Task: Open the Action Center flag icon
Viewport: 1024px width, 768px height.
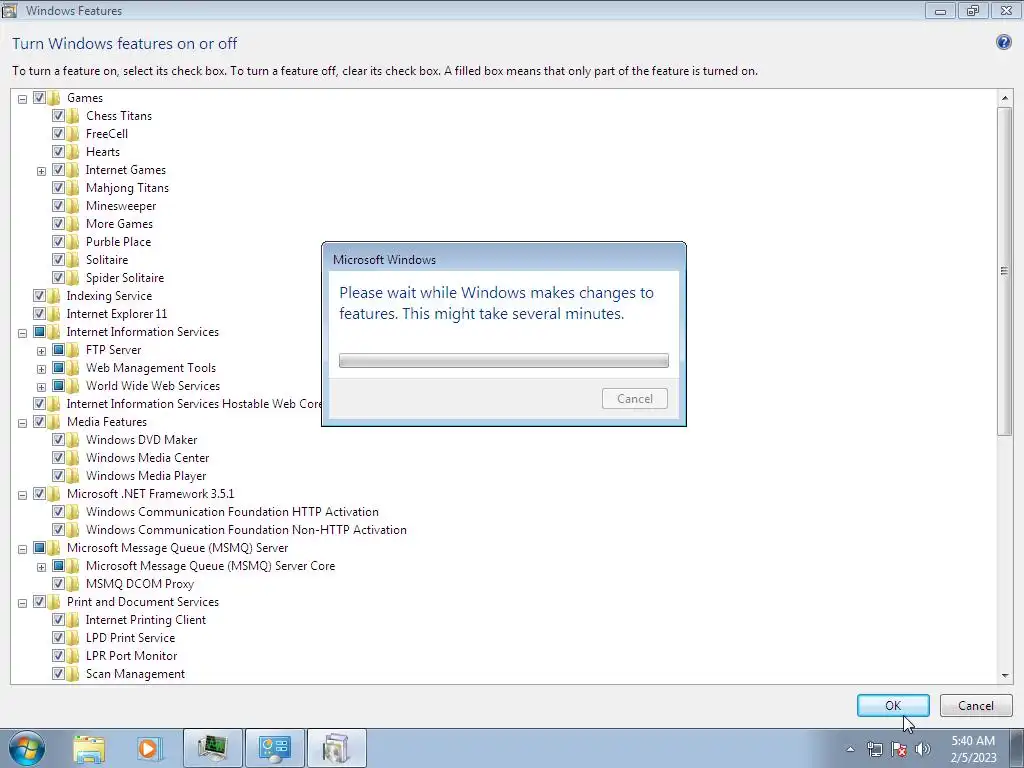Action: coord(899,749)
